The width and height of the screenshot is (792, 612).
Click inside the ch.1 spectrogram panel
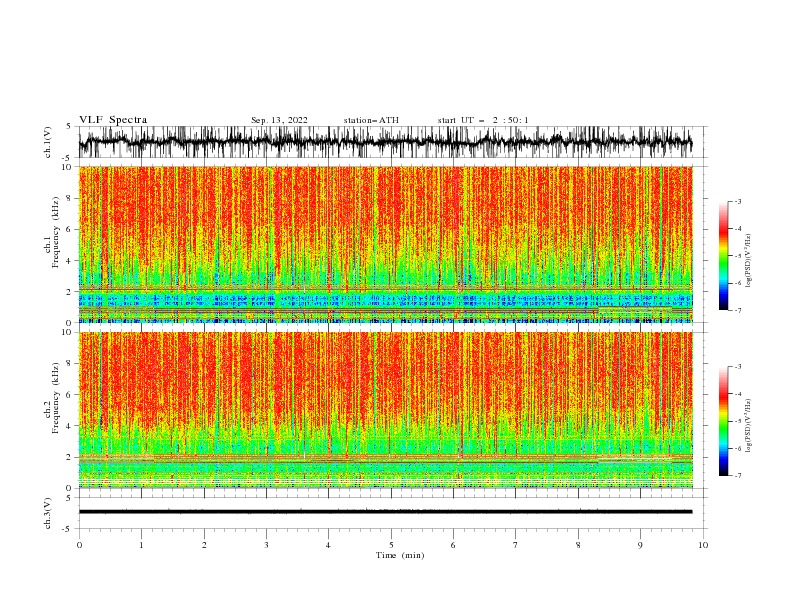coord(386,244)
